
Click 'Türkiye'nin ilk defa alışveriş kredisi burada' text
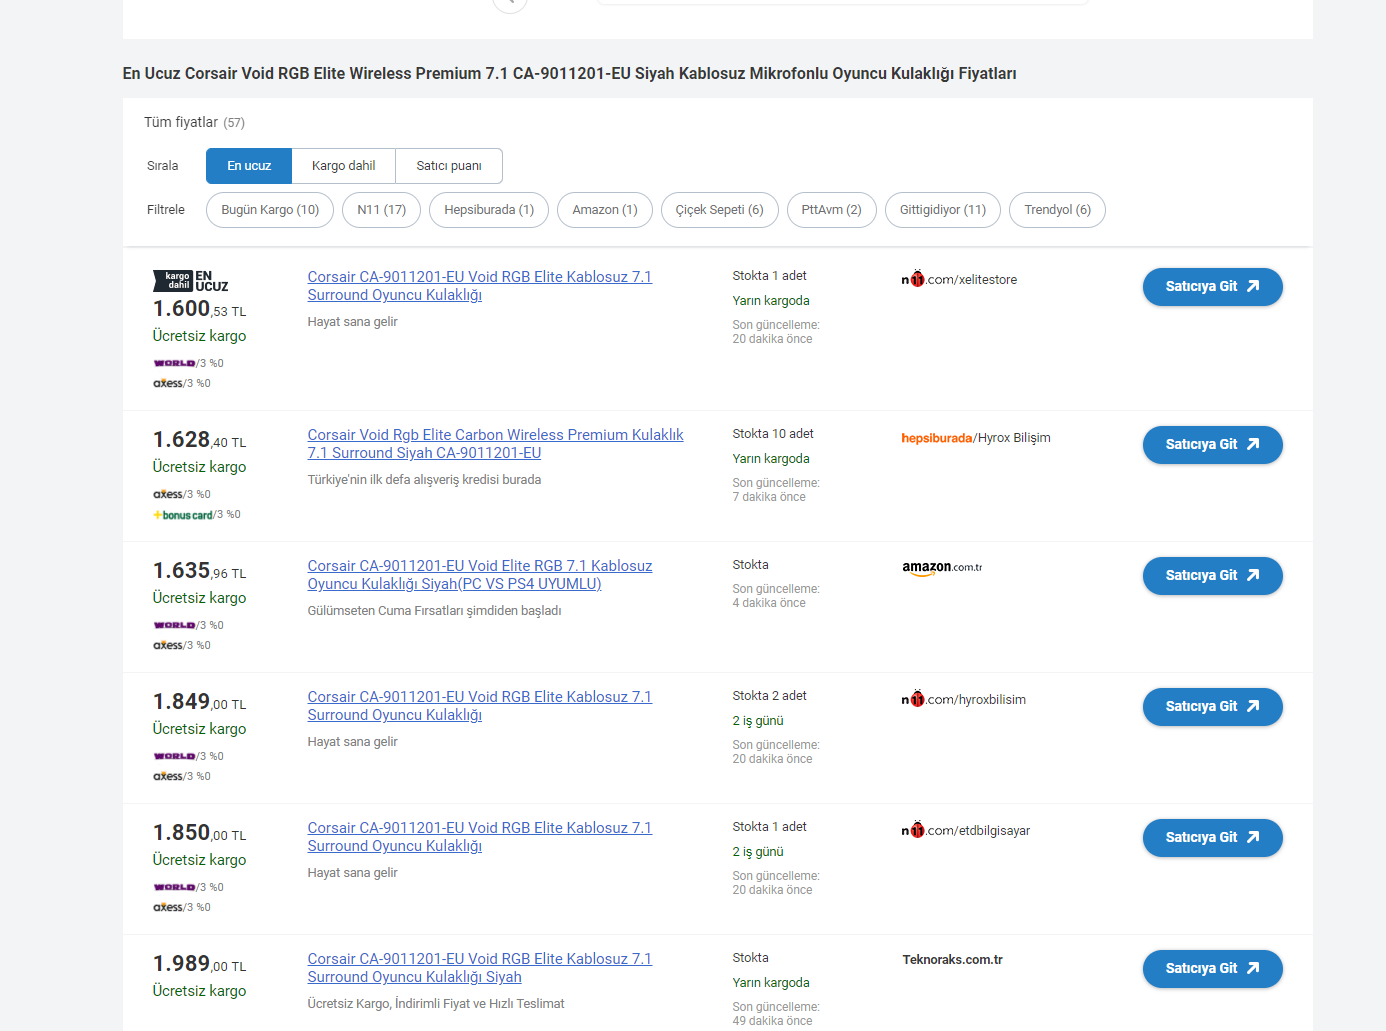(424, 480)
